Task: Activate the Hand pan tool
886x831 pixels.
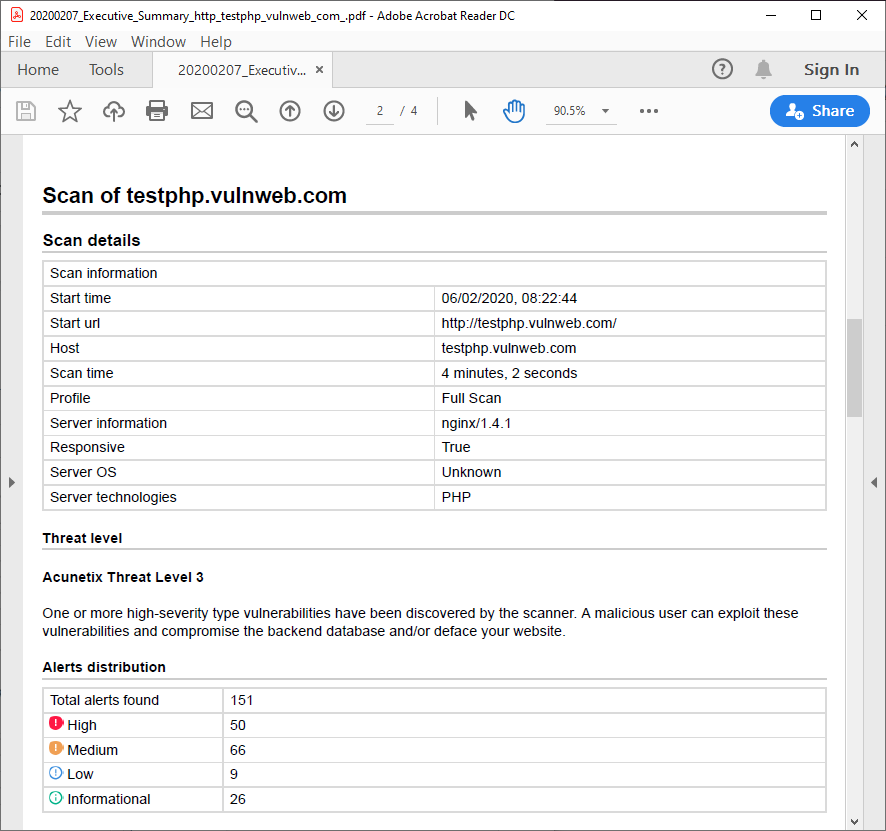Action: coord(514,111)
